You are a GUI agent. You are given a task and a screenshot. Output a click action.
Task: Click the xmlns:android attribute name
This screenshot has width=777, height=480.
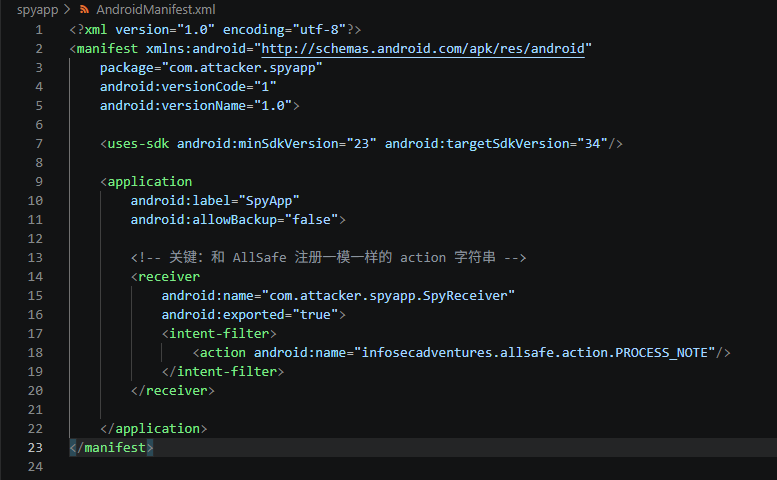(x=196, y=49)
